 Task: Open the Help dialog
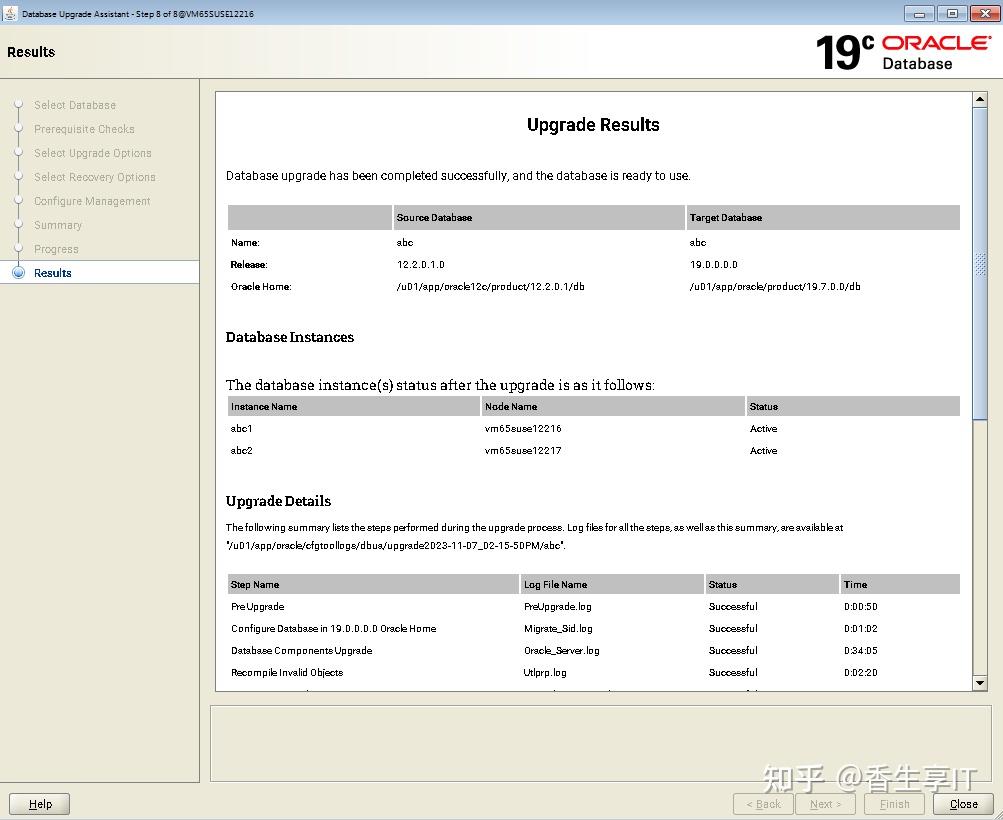[x=39, y=803]
